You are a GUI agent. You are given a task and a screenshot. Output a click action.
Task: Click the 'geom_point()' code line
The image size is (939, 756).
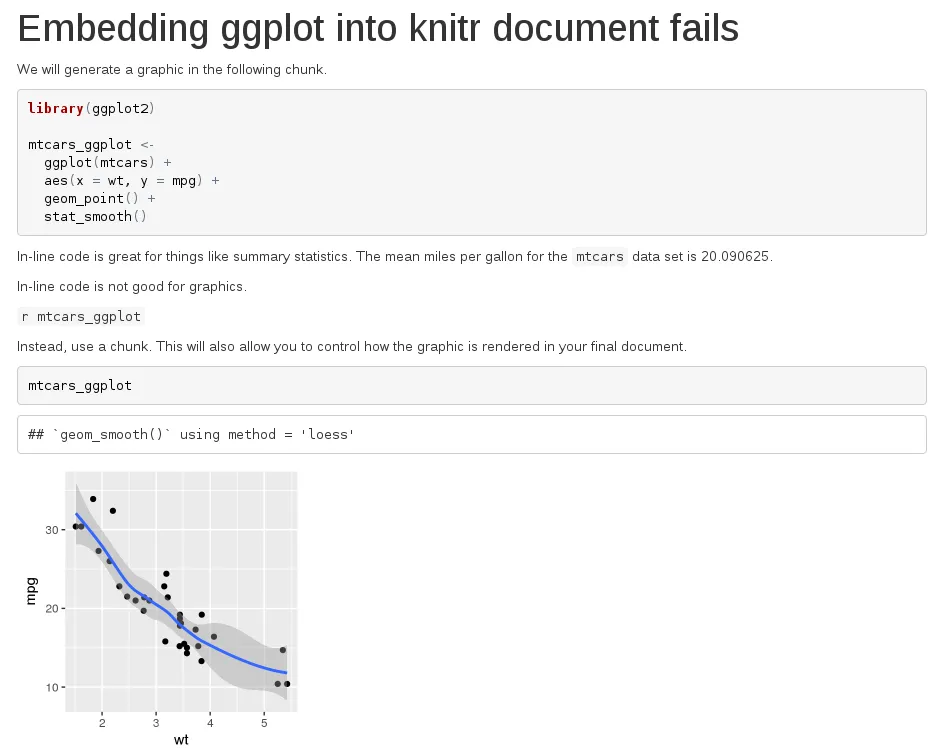coord(99,198)
